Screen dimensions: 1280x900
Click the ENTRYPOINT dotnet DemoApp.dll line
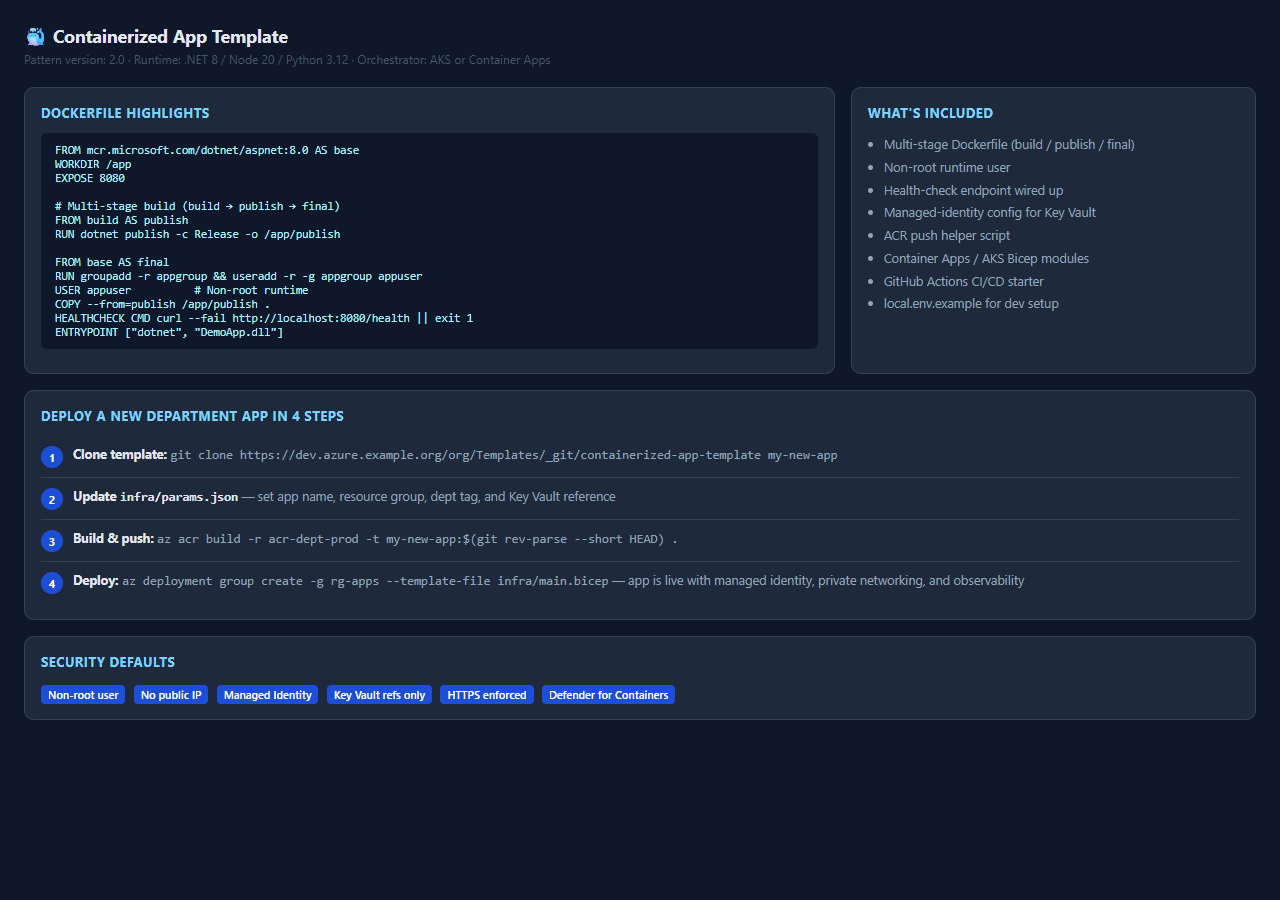tap(169, 332)
